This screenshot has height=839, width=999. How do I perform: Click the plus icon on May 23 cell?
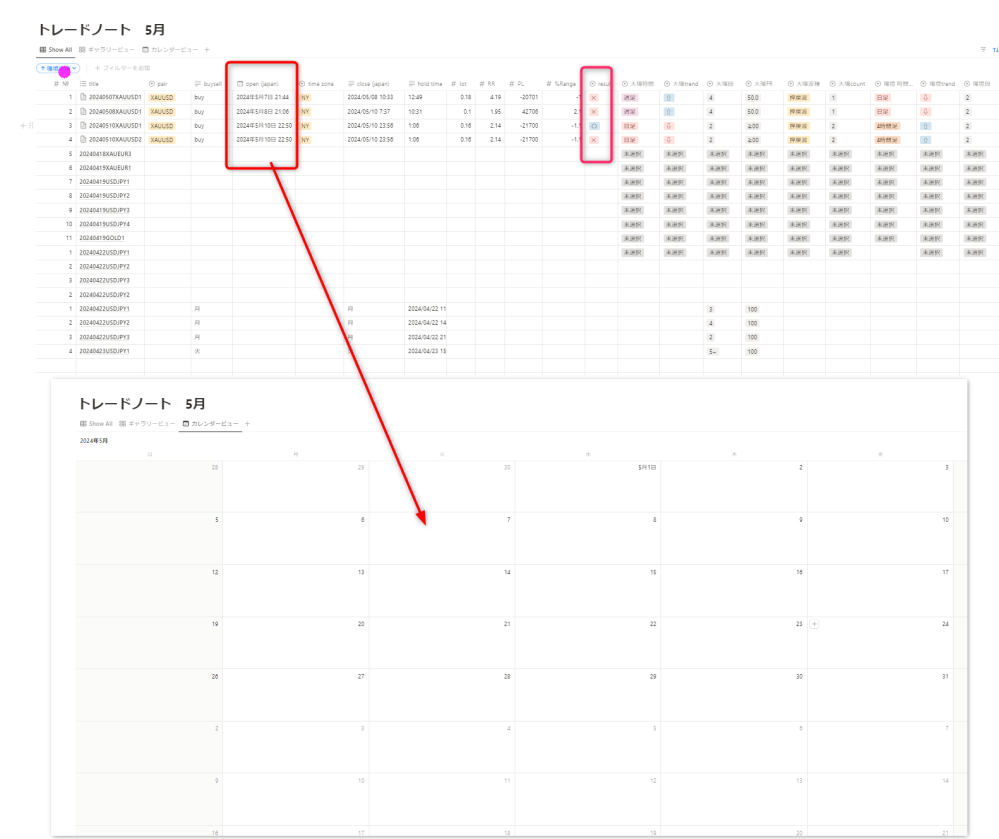(x=813, y=624)
